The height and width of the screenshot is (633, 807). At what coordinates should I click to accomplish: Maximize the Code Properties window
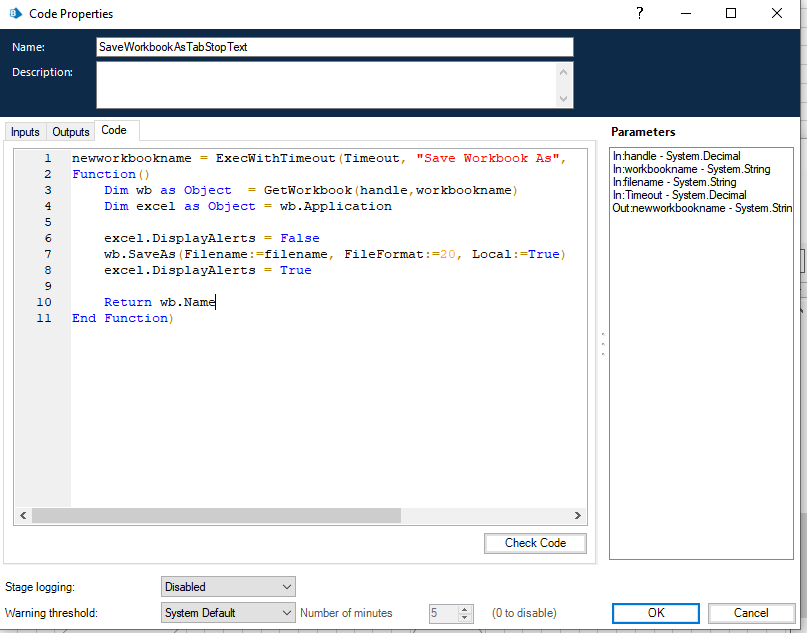[x=731, y=13]
